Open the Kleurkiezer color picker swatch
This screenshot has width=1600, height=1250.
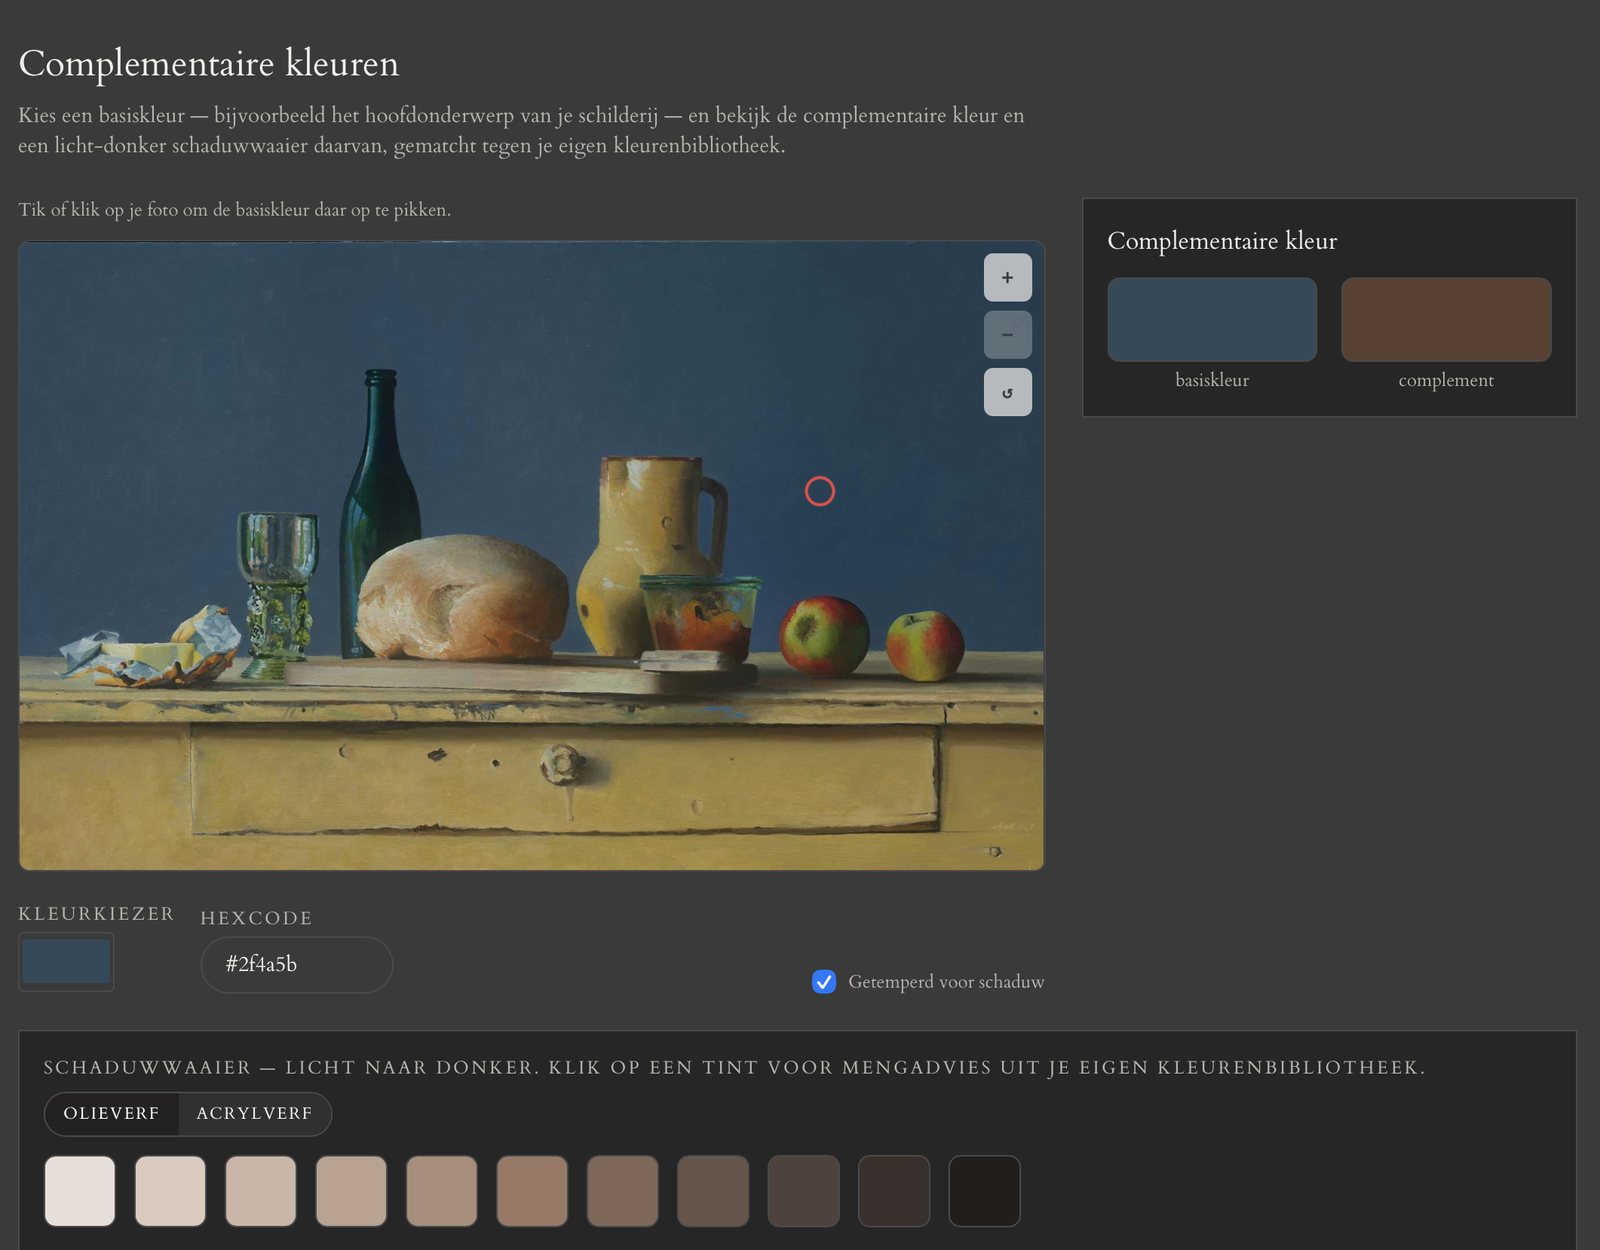[x=66, y=961]
